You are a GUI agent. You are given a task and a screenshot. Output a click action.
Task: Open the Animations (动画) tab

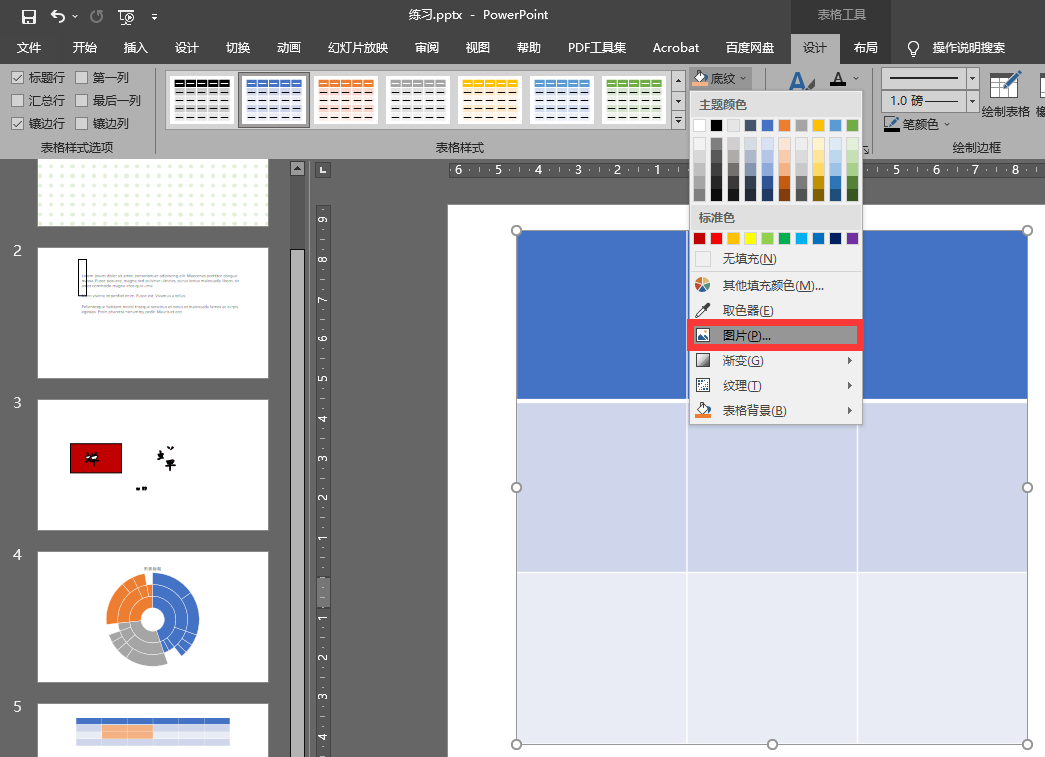pos(289,48)
